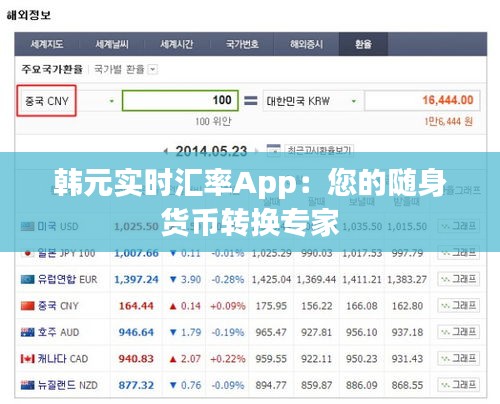
Task: Open the 중국 CNY source currency dropdown
Action: 68,101
